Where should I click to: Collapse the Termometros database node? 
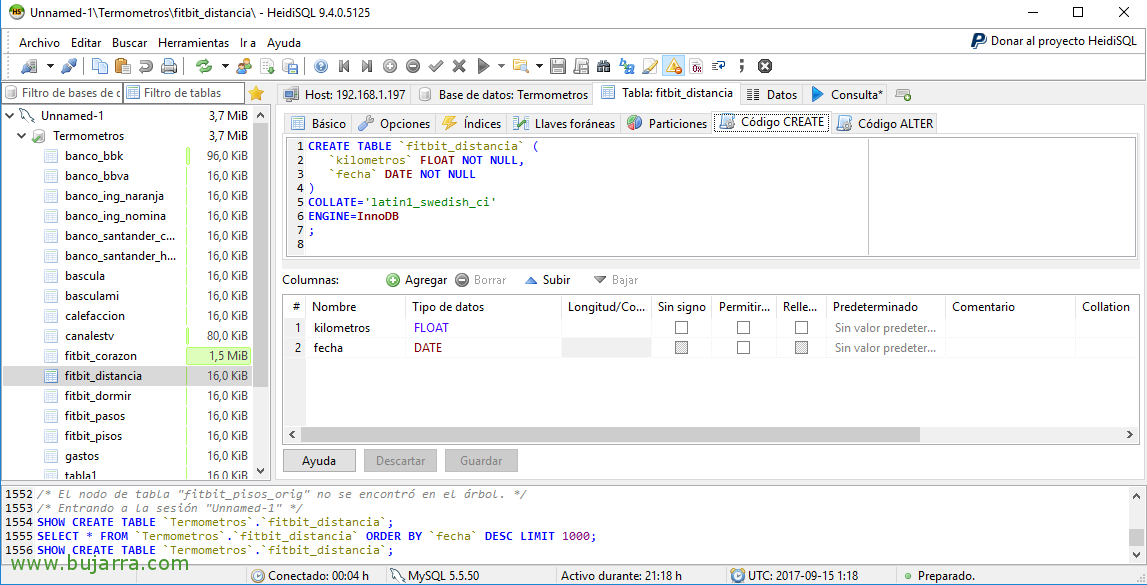(x=22, y=136)
